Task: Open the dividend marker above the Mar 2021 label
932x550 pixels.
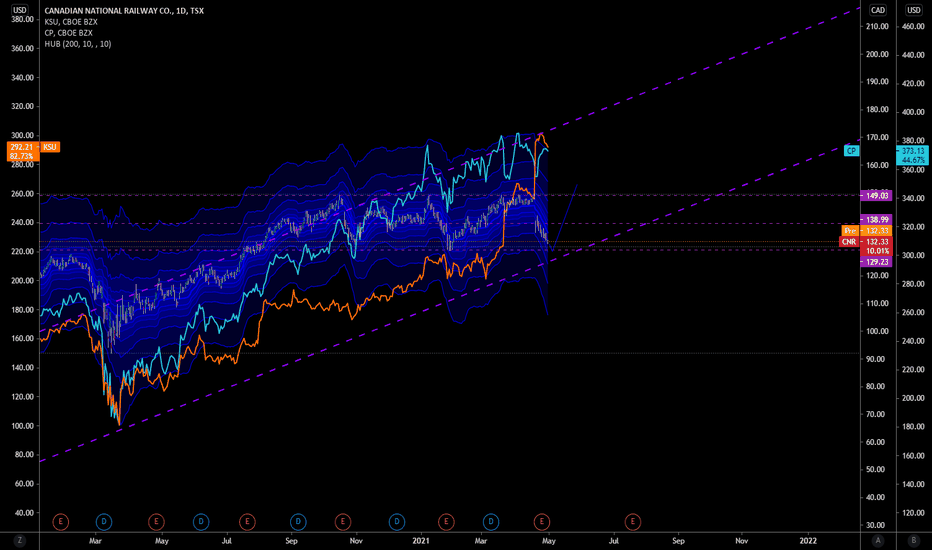Action: pyautogui.click(x=491, y=522)
